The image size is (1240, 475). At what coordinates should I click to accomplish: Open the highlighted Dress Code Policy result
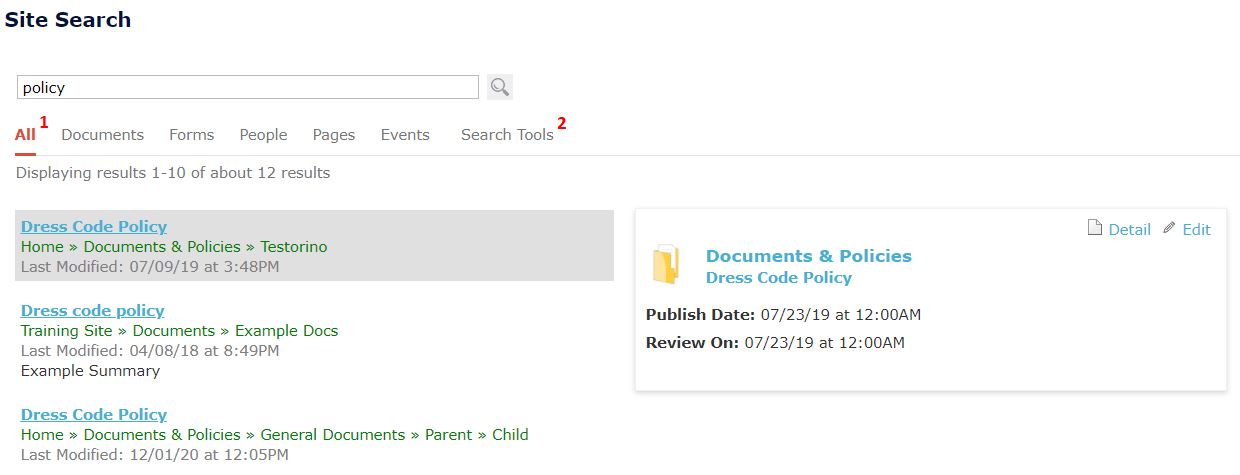click(x=94, y=227)
